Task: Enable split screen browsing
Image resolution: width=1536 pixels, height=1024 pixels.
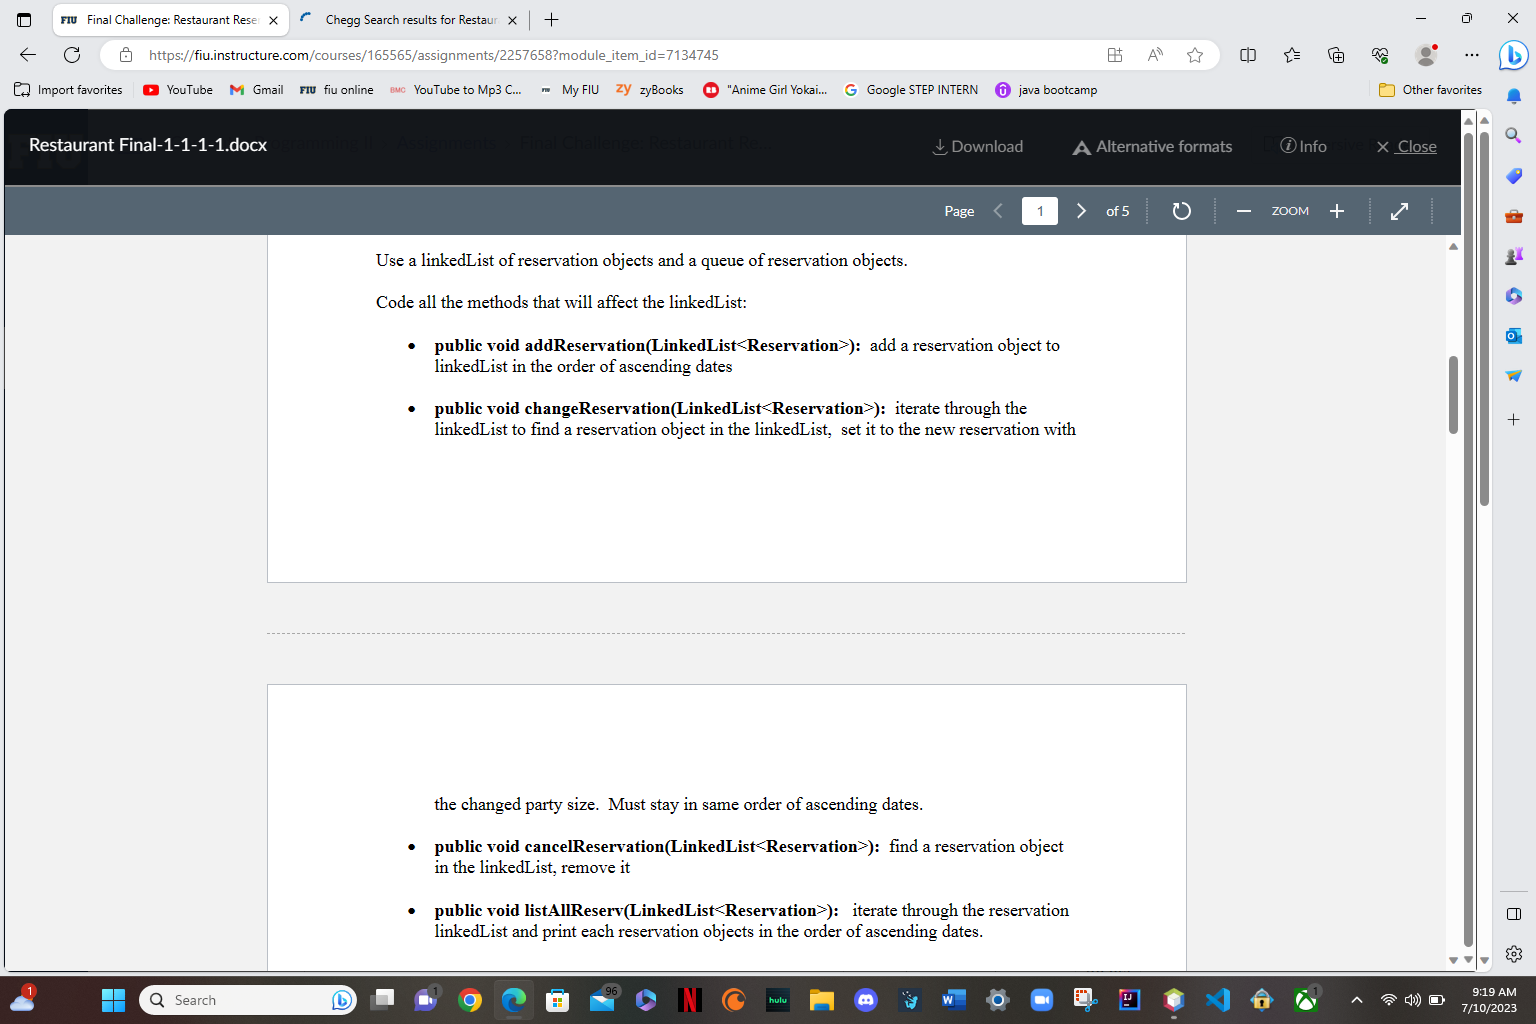Action: pos(1248,55)
